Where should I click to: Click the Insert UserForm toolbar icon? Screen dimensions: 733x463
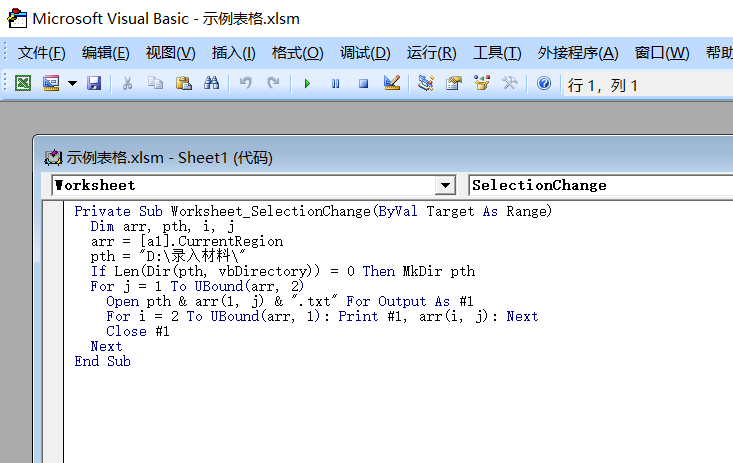[51, 84]
